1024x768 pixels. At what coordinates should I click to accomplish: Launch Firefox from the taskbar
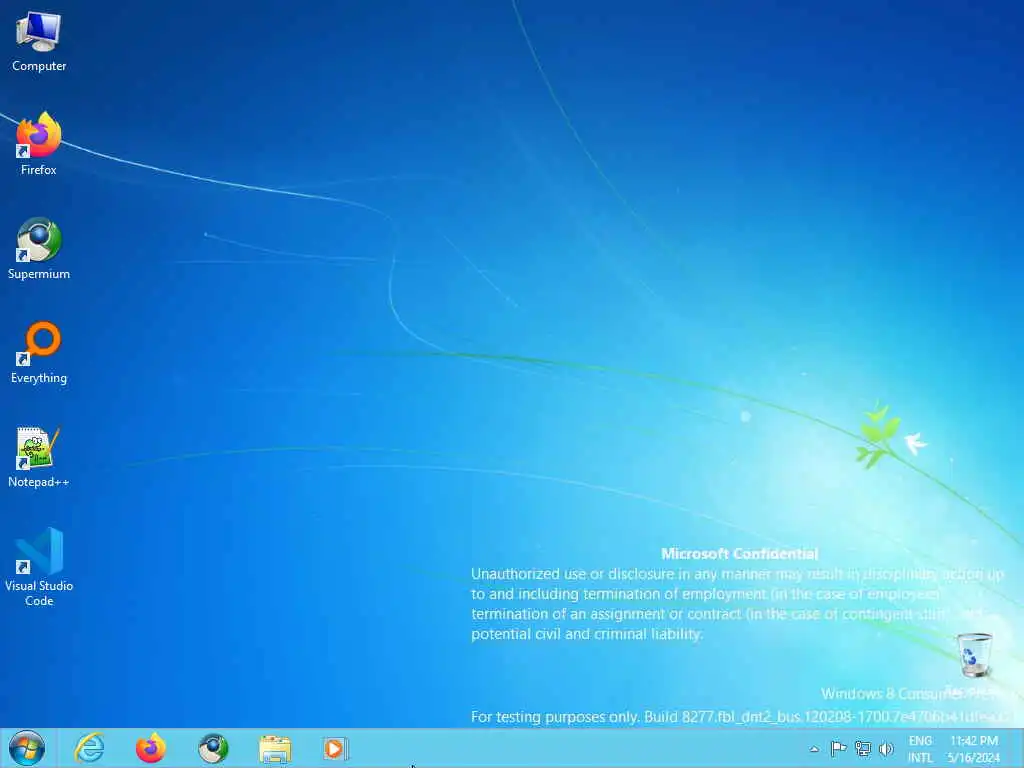click(x=151, y=748)
